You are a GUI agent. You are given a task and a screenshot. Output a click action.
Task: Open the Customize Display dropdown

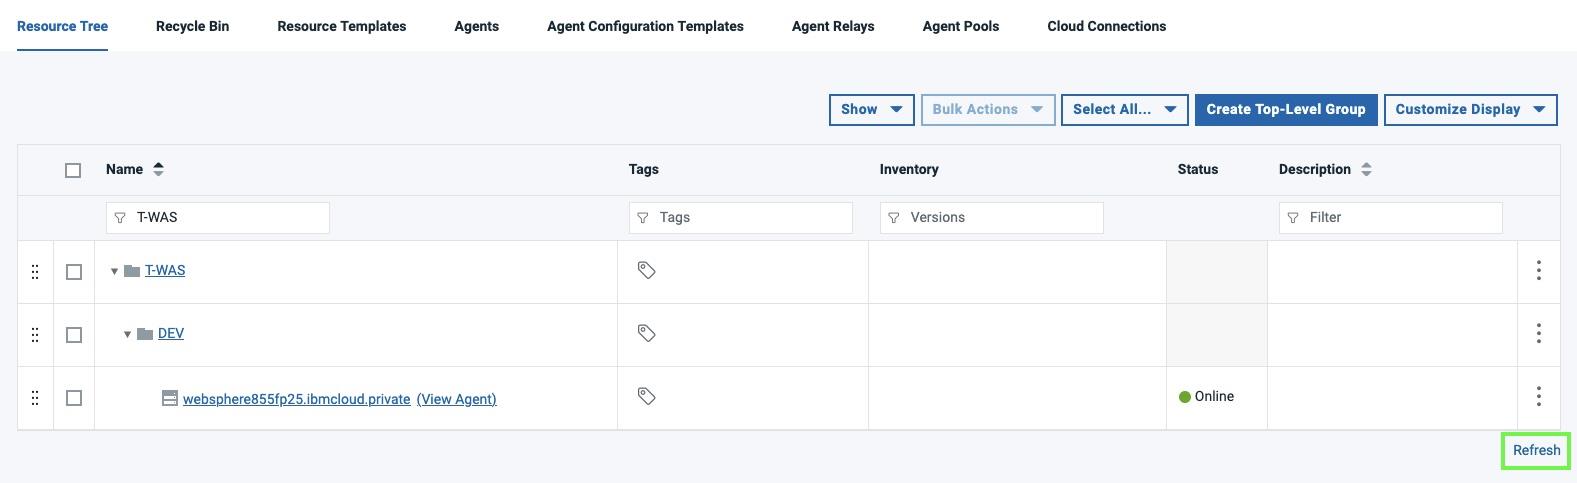1469,110
